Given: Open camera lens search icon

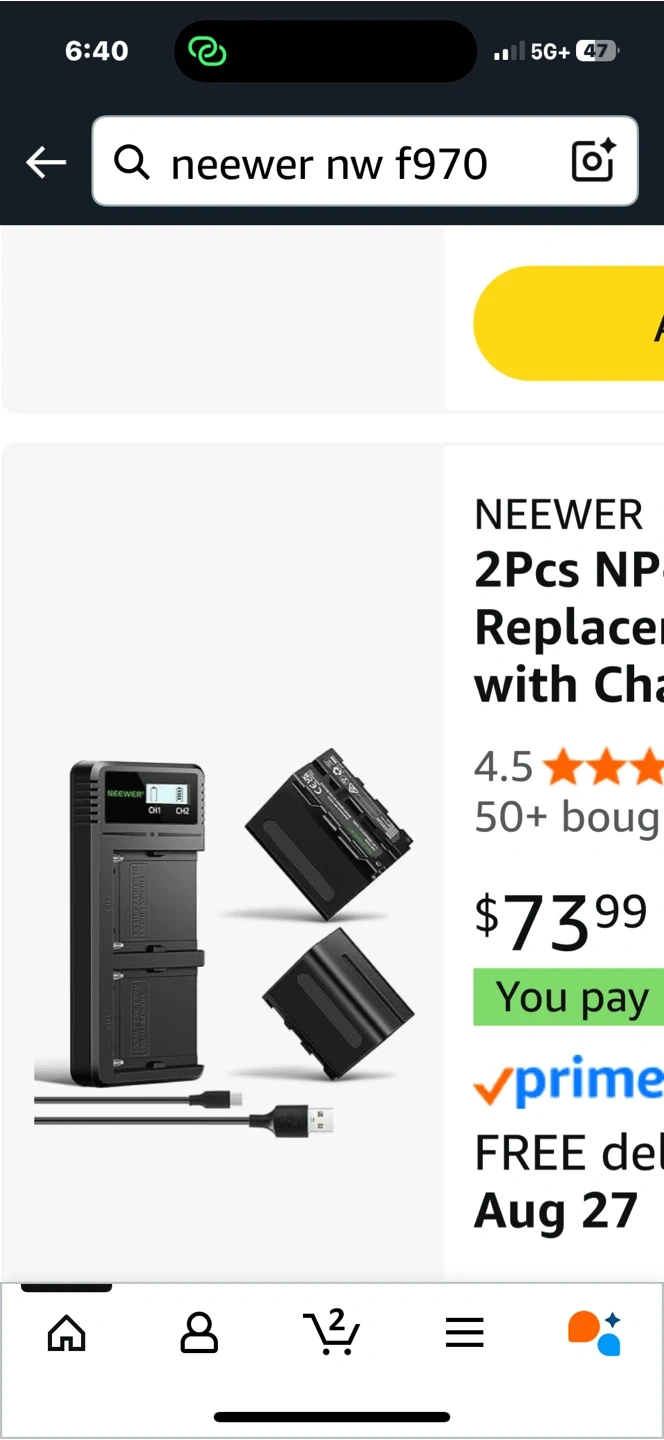Looking at the screenshot, I should coord(592,161).
